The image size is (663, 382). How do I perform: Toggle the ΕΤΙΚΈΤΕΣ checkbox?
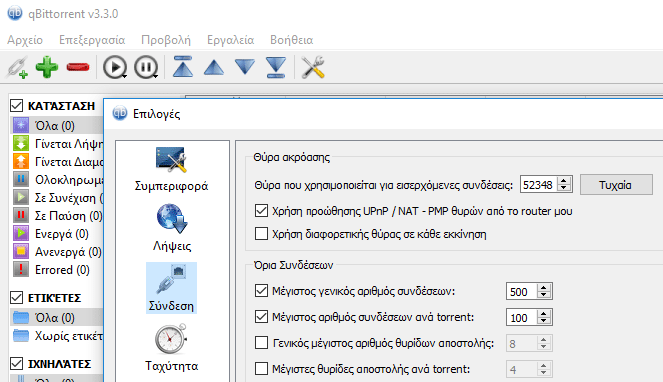tap(16, 297)
